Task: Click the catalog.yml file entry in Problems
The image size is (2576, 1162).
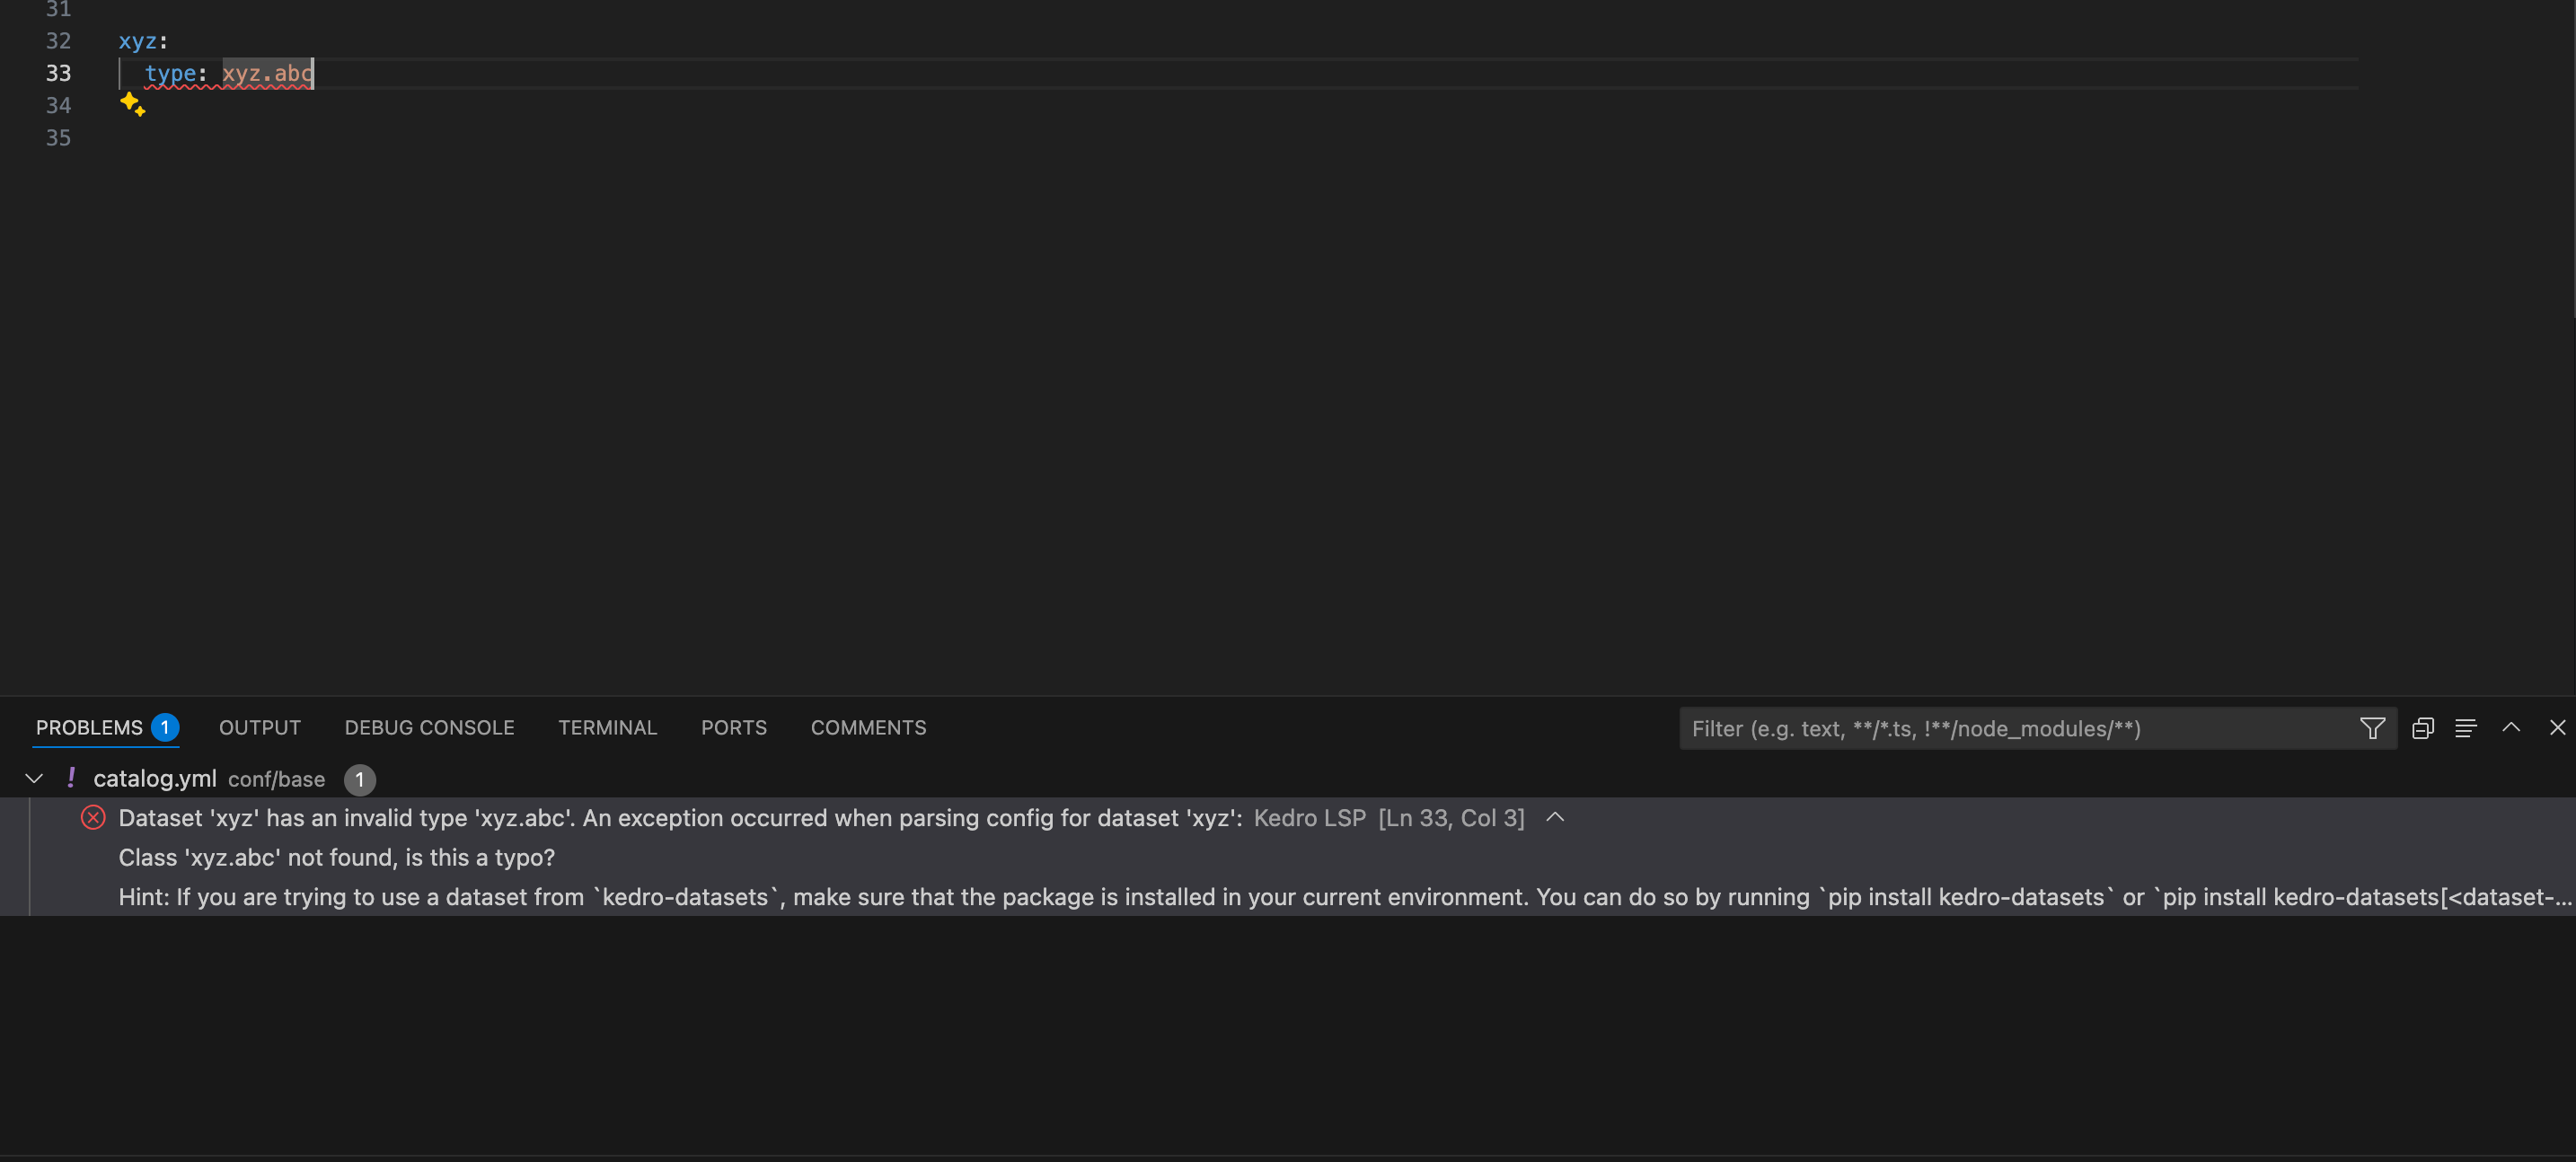Action: 155,779
